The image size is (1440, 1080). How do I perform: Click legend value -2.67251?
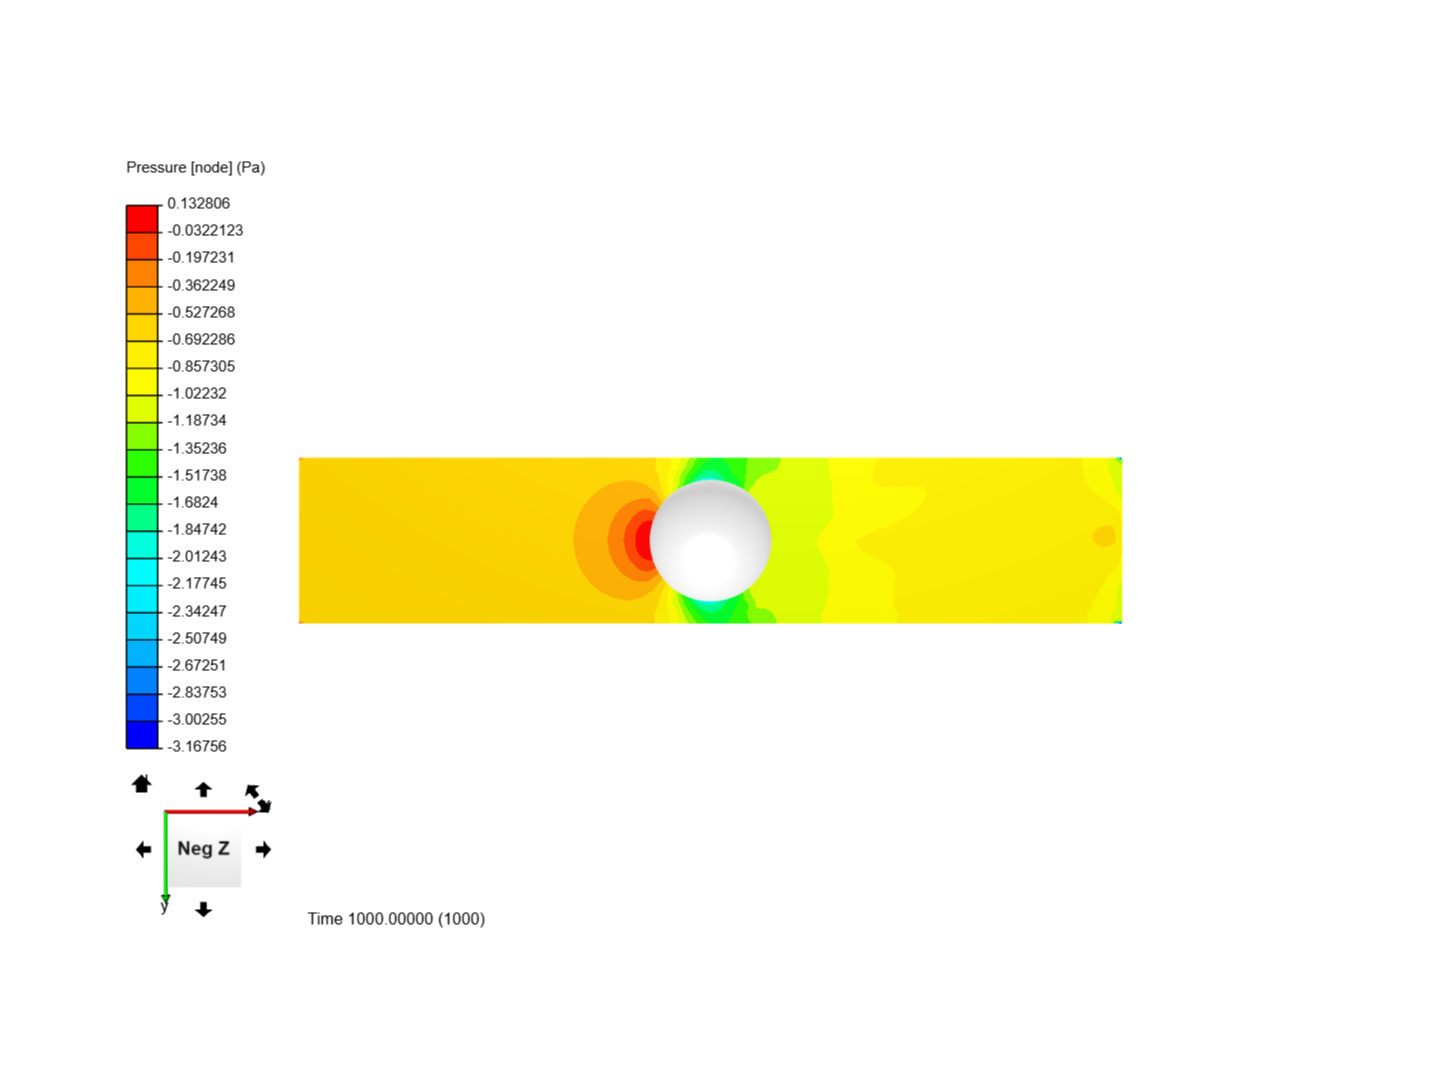[x=197, y=665]
